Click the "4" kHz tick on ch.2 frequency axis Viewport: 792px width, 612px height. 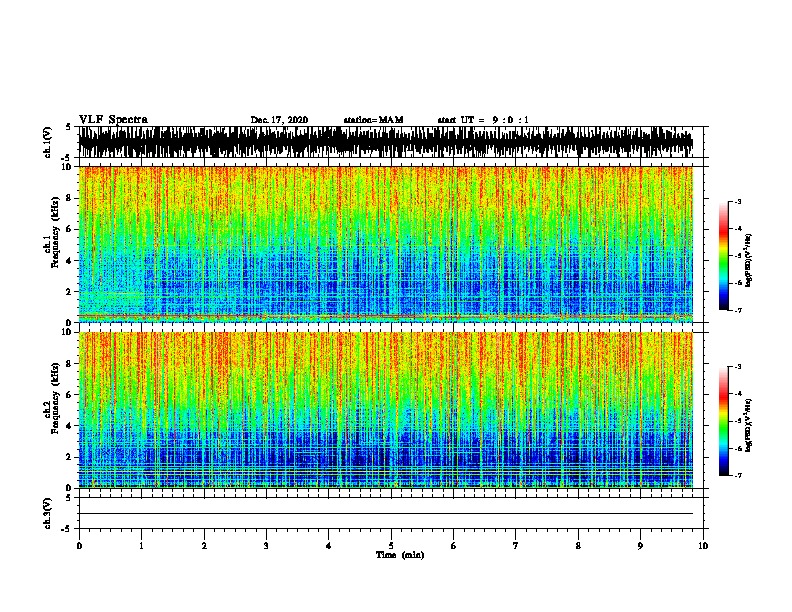coord(69,426)
